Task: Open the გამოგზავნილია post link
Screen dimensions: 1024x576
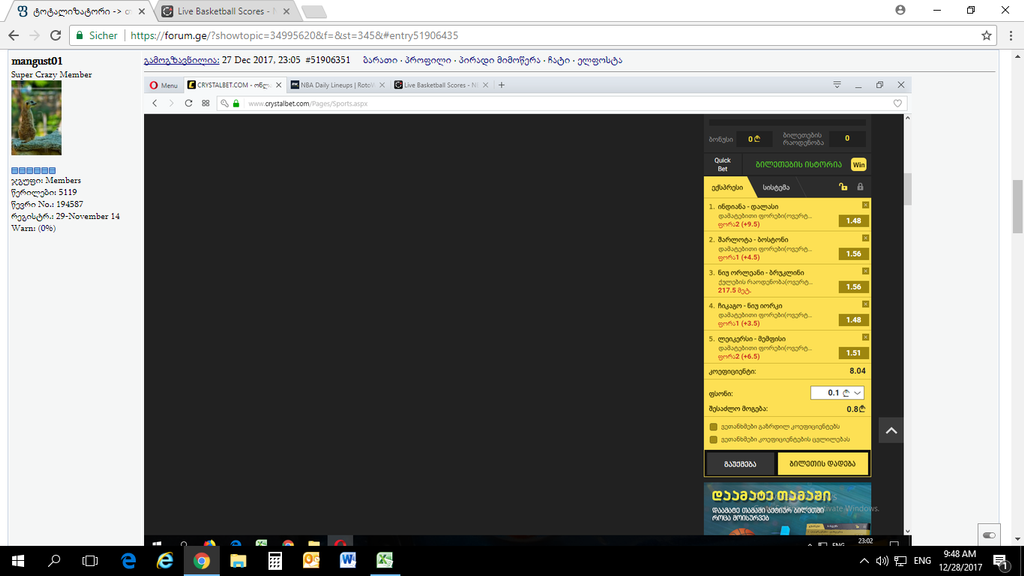Action: [182, 60]
